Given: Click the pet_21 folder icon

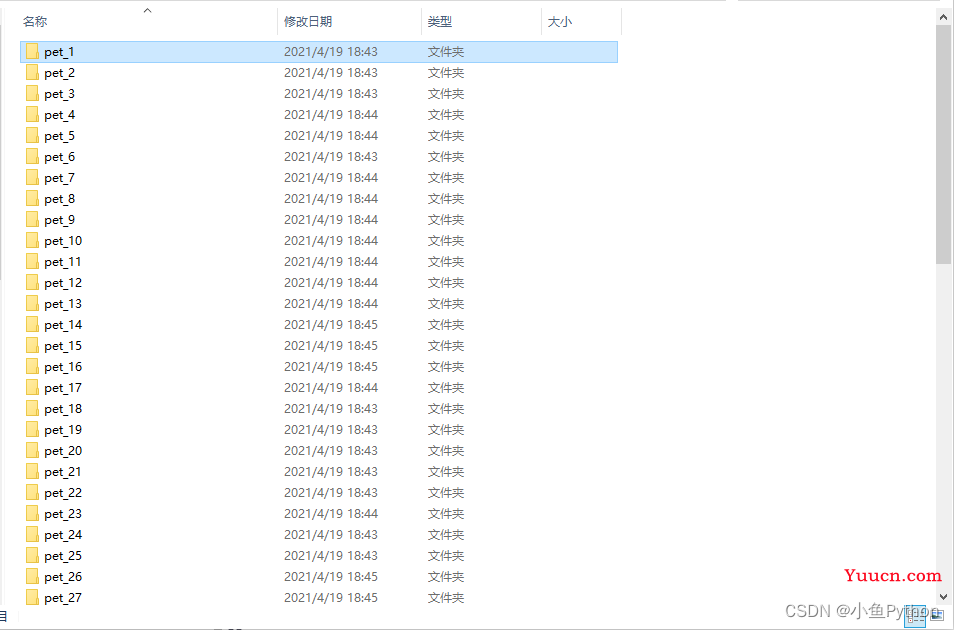Looking at the screenshot, I should click(32, 472).
